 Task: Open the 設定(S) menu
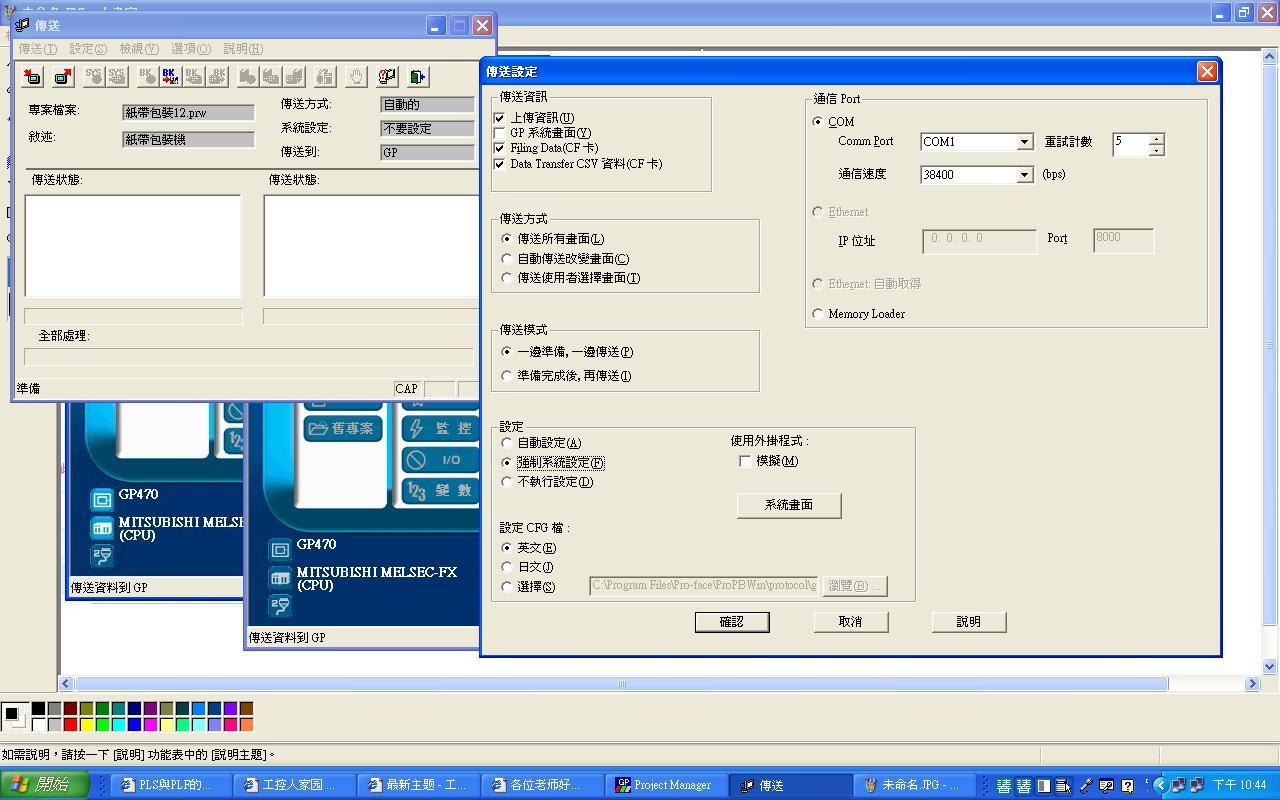click(87, 48)
